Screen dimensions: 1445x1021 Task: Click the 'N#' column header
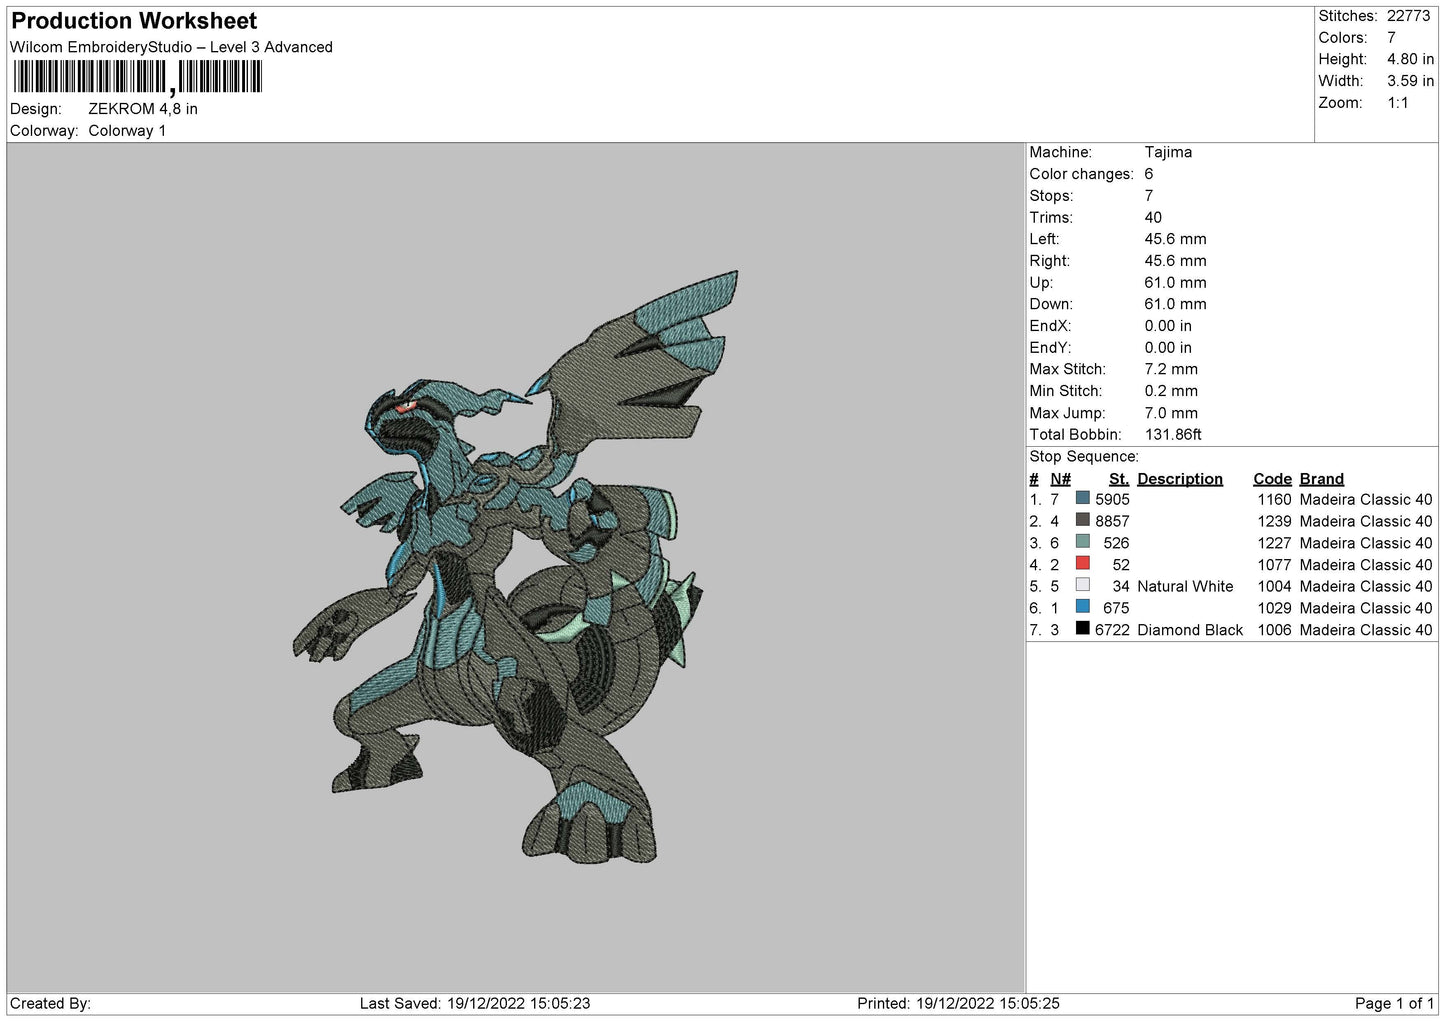pyautogui.click(x=1060, y=479)
